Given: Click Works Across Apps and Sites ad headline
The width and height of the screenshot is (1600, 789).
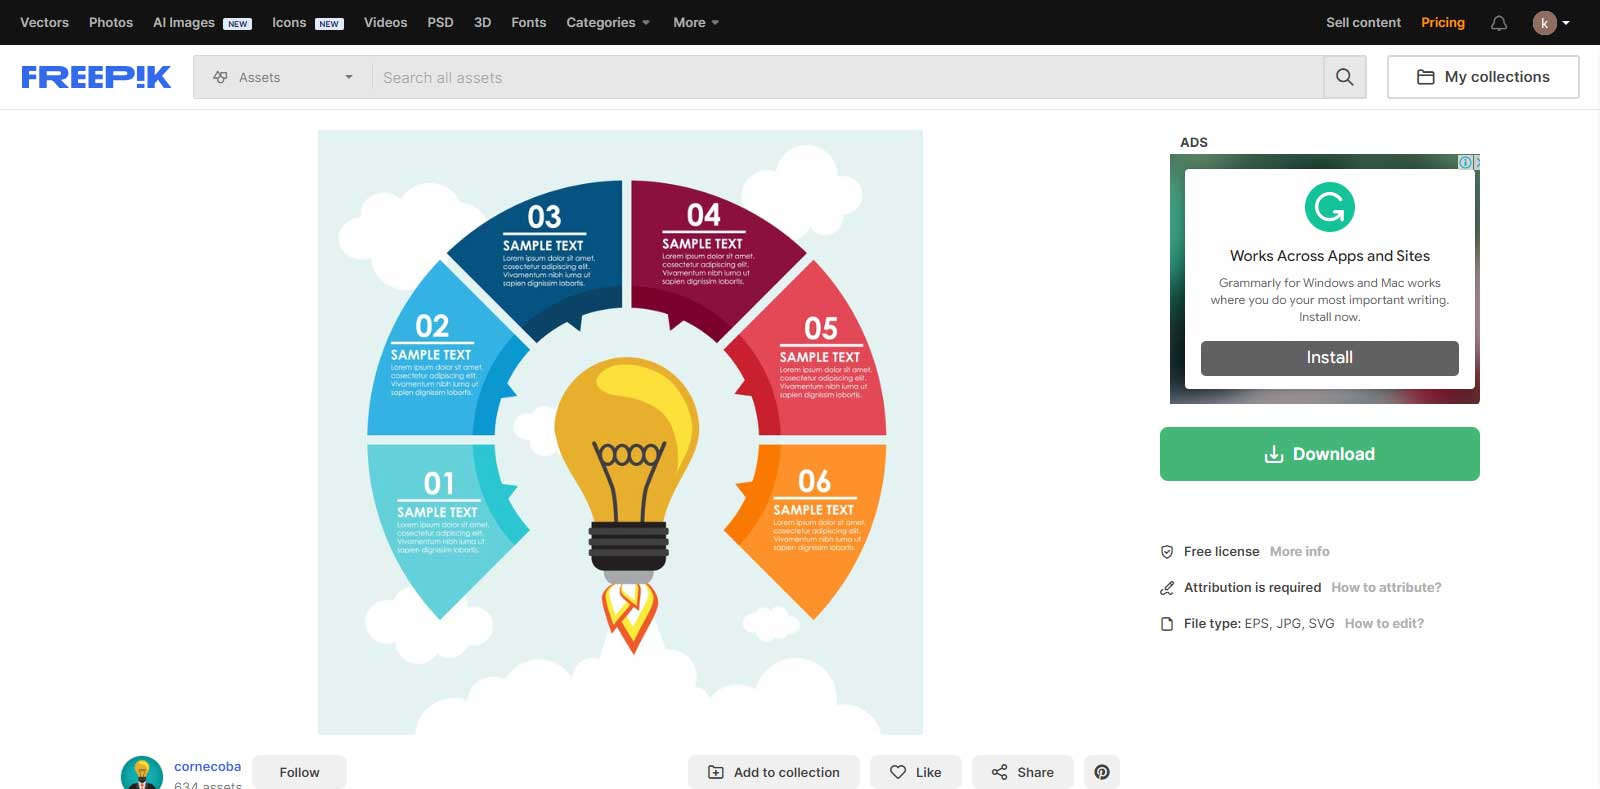Looking at the screenshot, I should [x=1329, y=256].
